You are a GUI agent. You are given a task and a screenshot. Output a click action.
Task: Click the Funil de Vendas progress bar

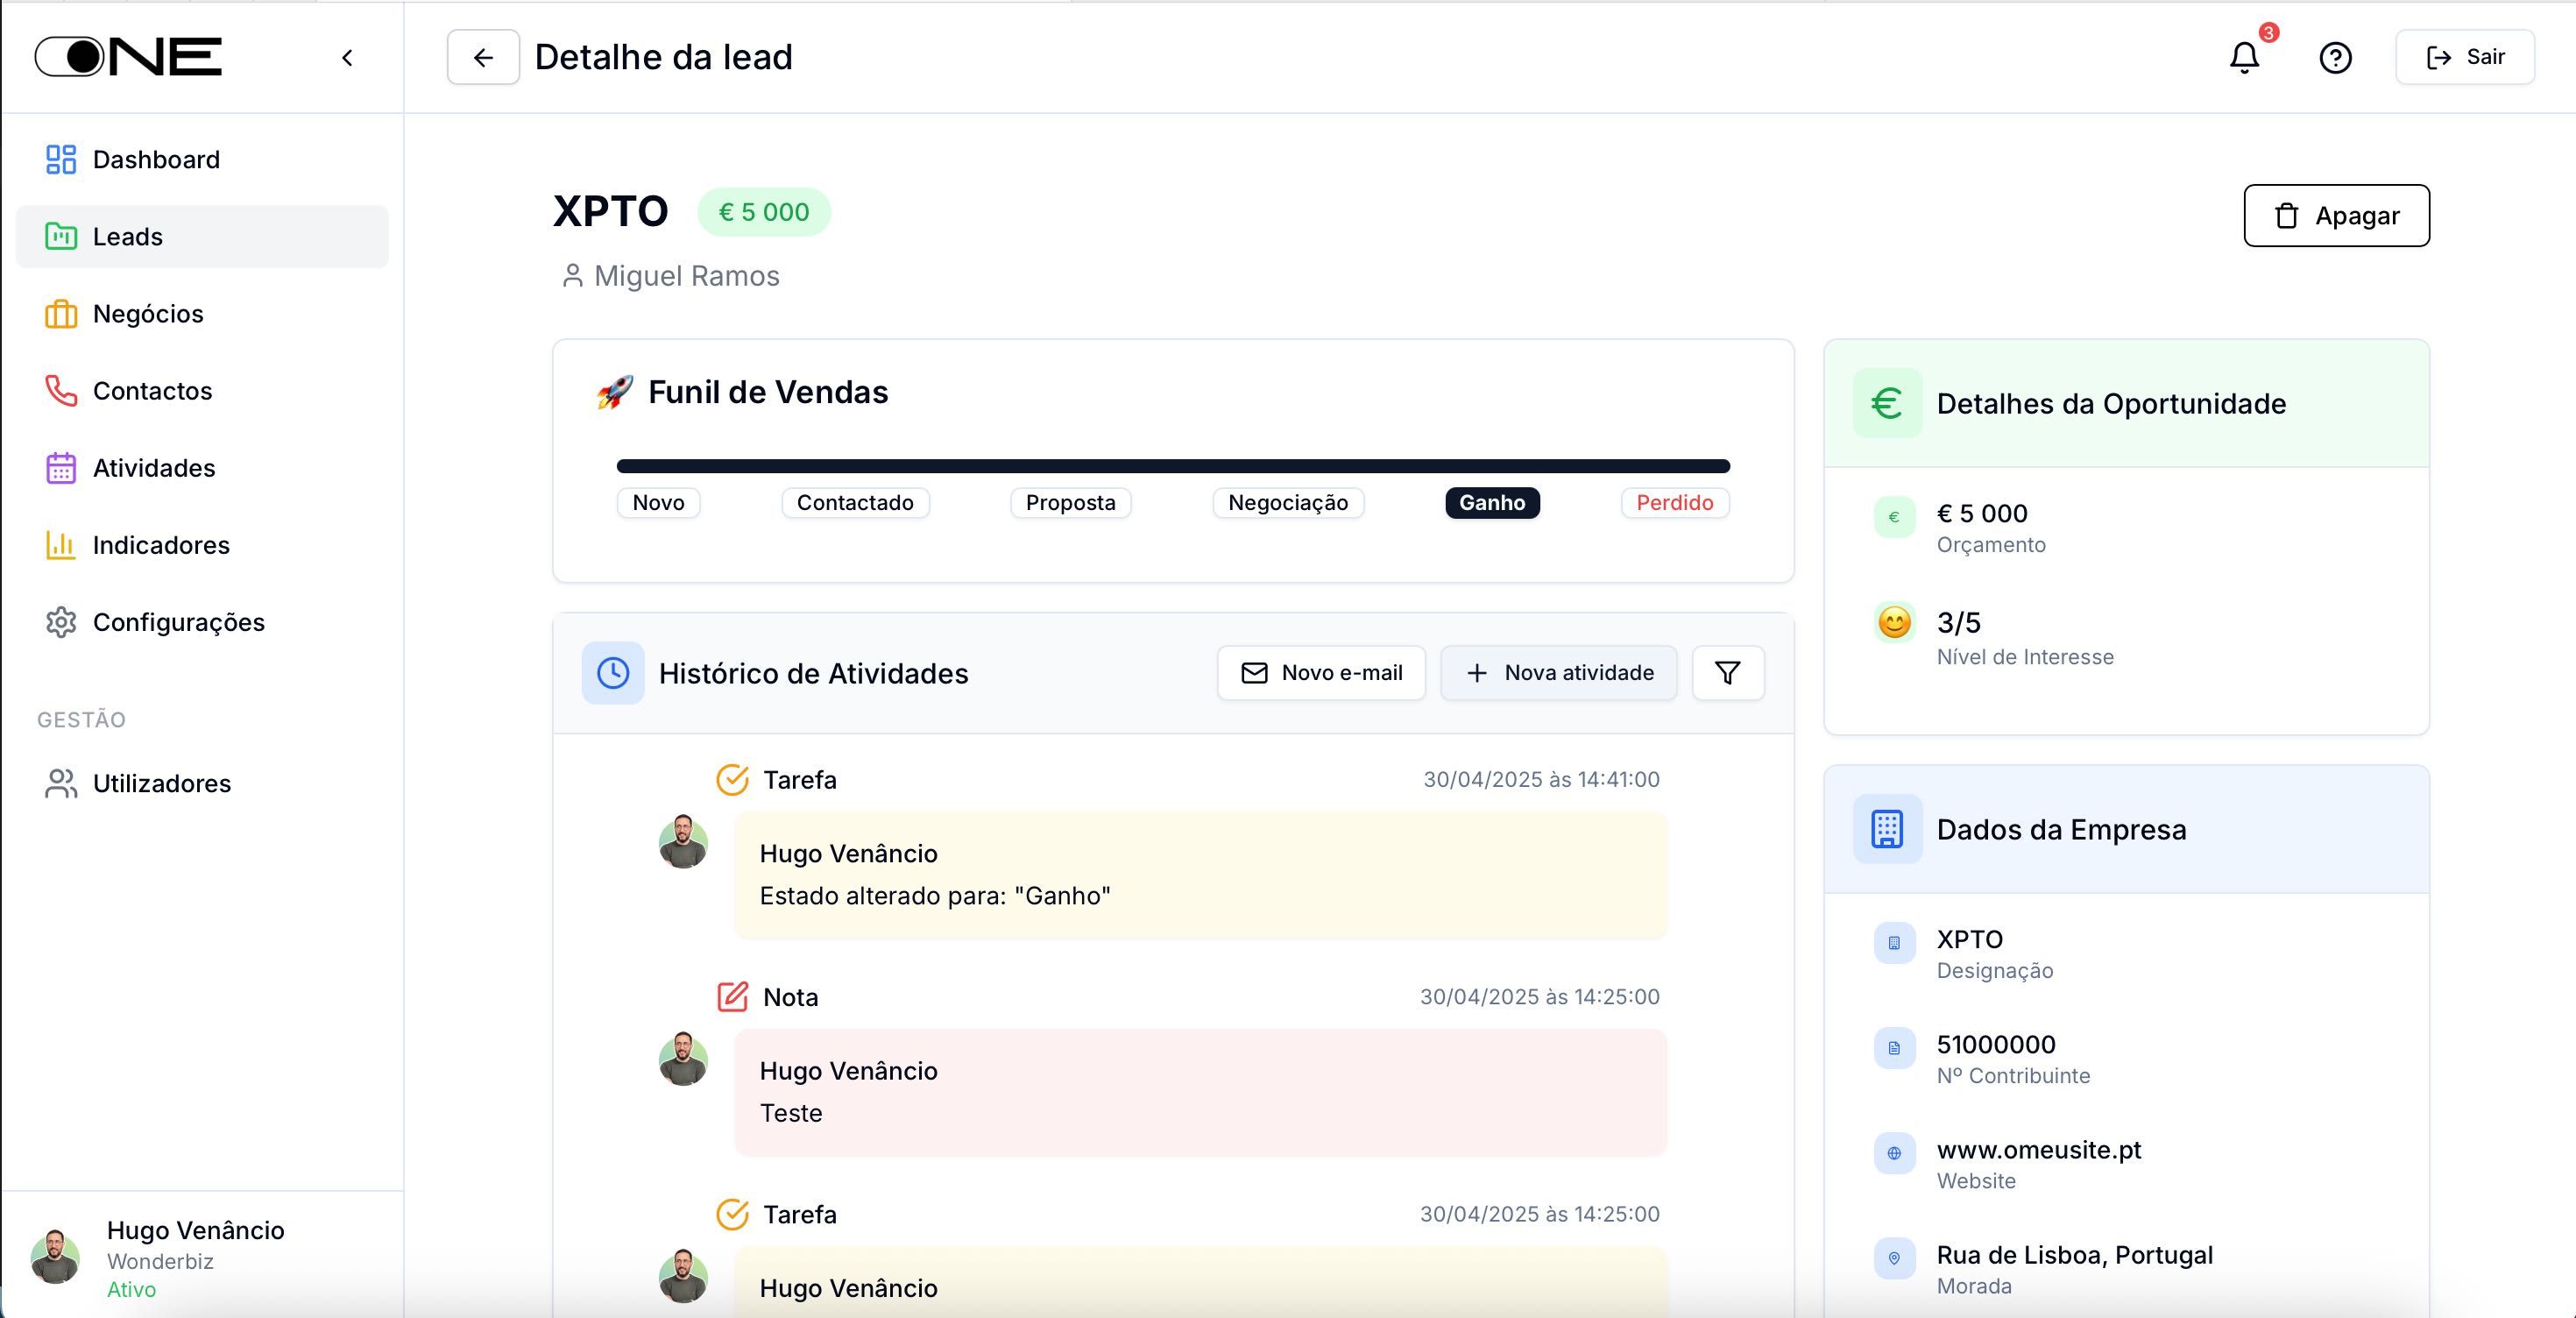(x=1173, y=466)
